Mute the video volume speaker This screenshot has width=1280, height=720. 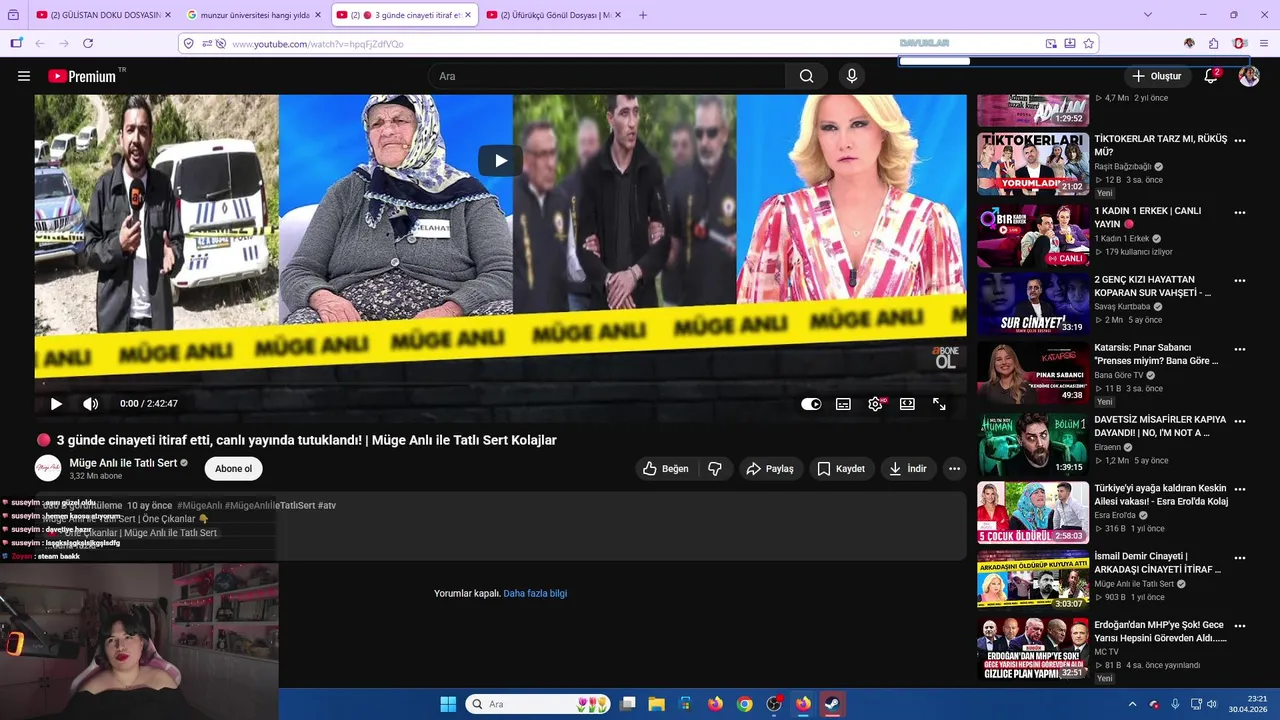point(90,404)
